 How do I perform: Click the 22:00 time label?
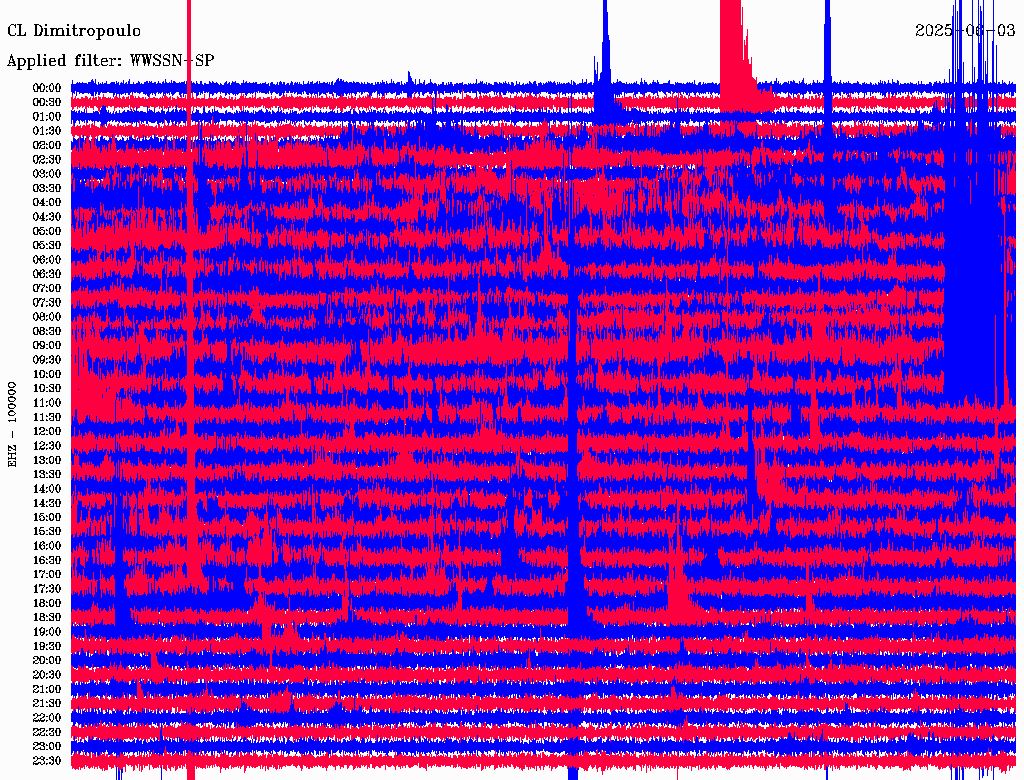47,719
